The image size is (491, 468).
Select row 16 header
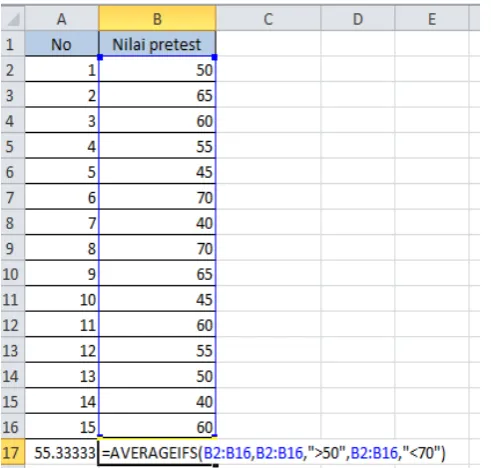(13, 426)
